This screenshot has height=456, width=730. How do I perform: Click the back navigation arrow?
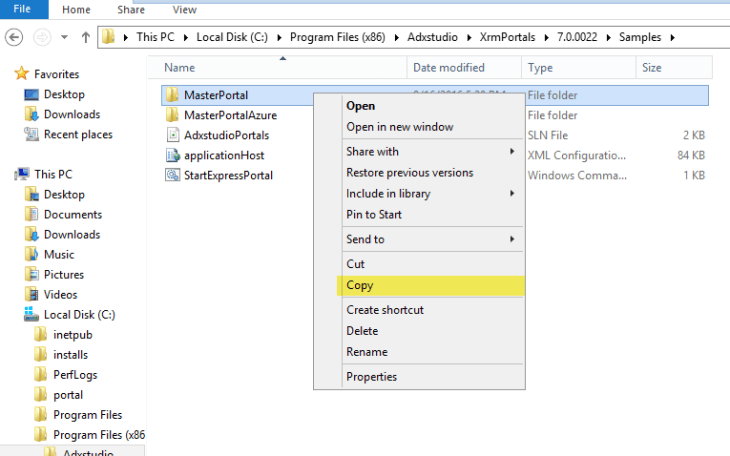click(x=15, y=38)
